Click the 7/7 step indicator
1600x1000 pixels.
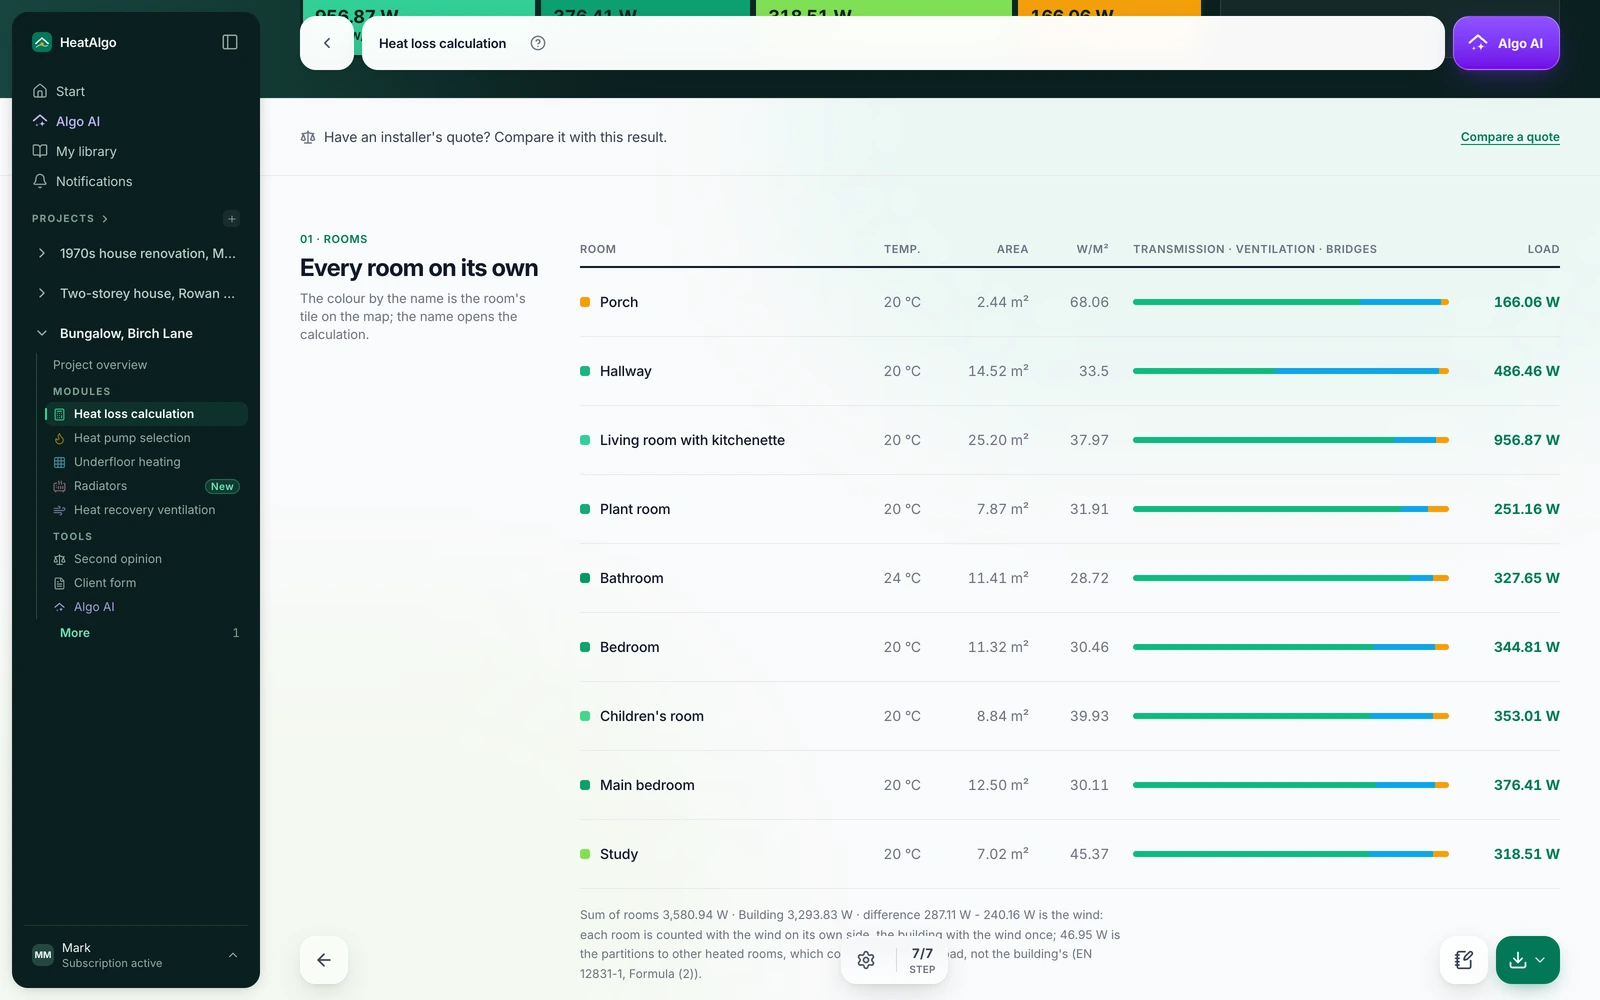coord(922,960)
